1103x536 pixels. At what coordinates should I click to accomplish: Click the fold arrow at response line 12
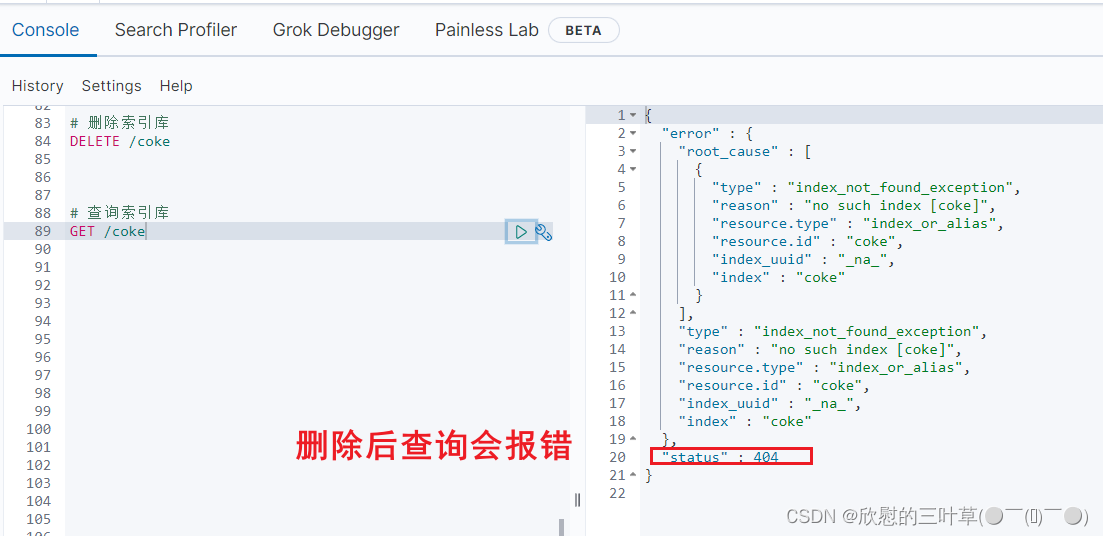pos(633,313)
